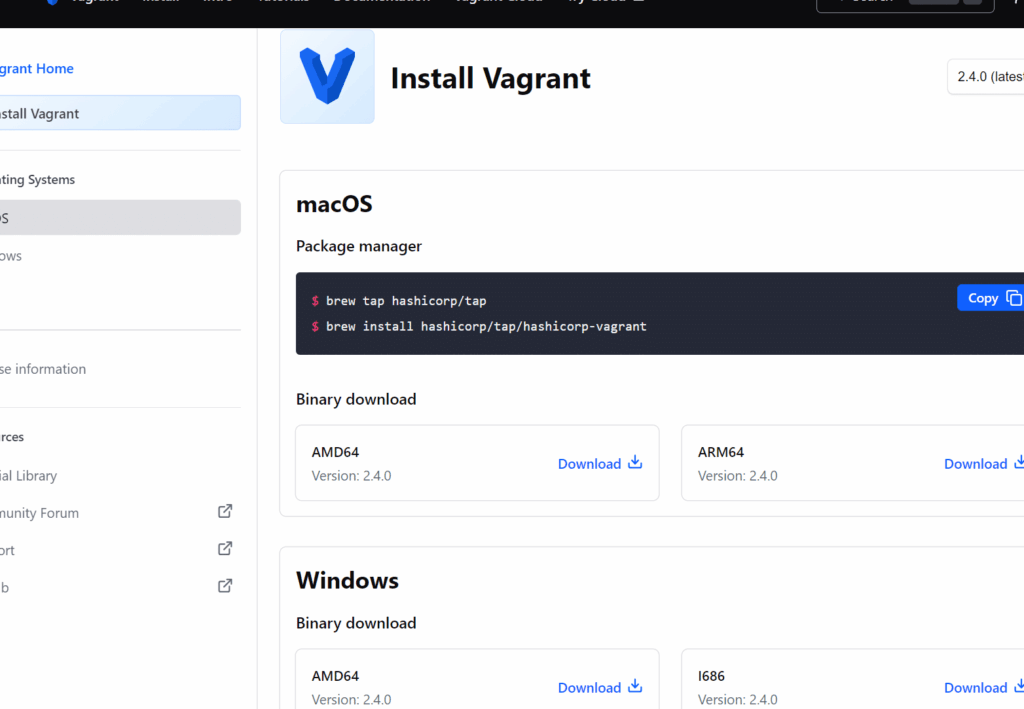The image size is (1024, 709).
Task: Jump to Windows in the Operating Systems list
Action: pos(12,256)
